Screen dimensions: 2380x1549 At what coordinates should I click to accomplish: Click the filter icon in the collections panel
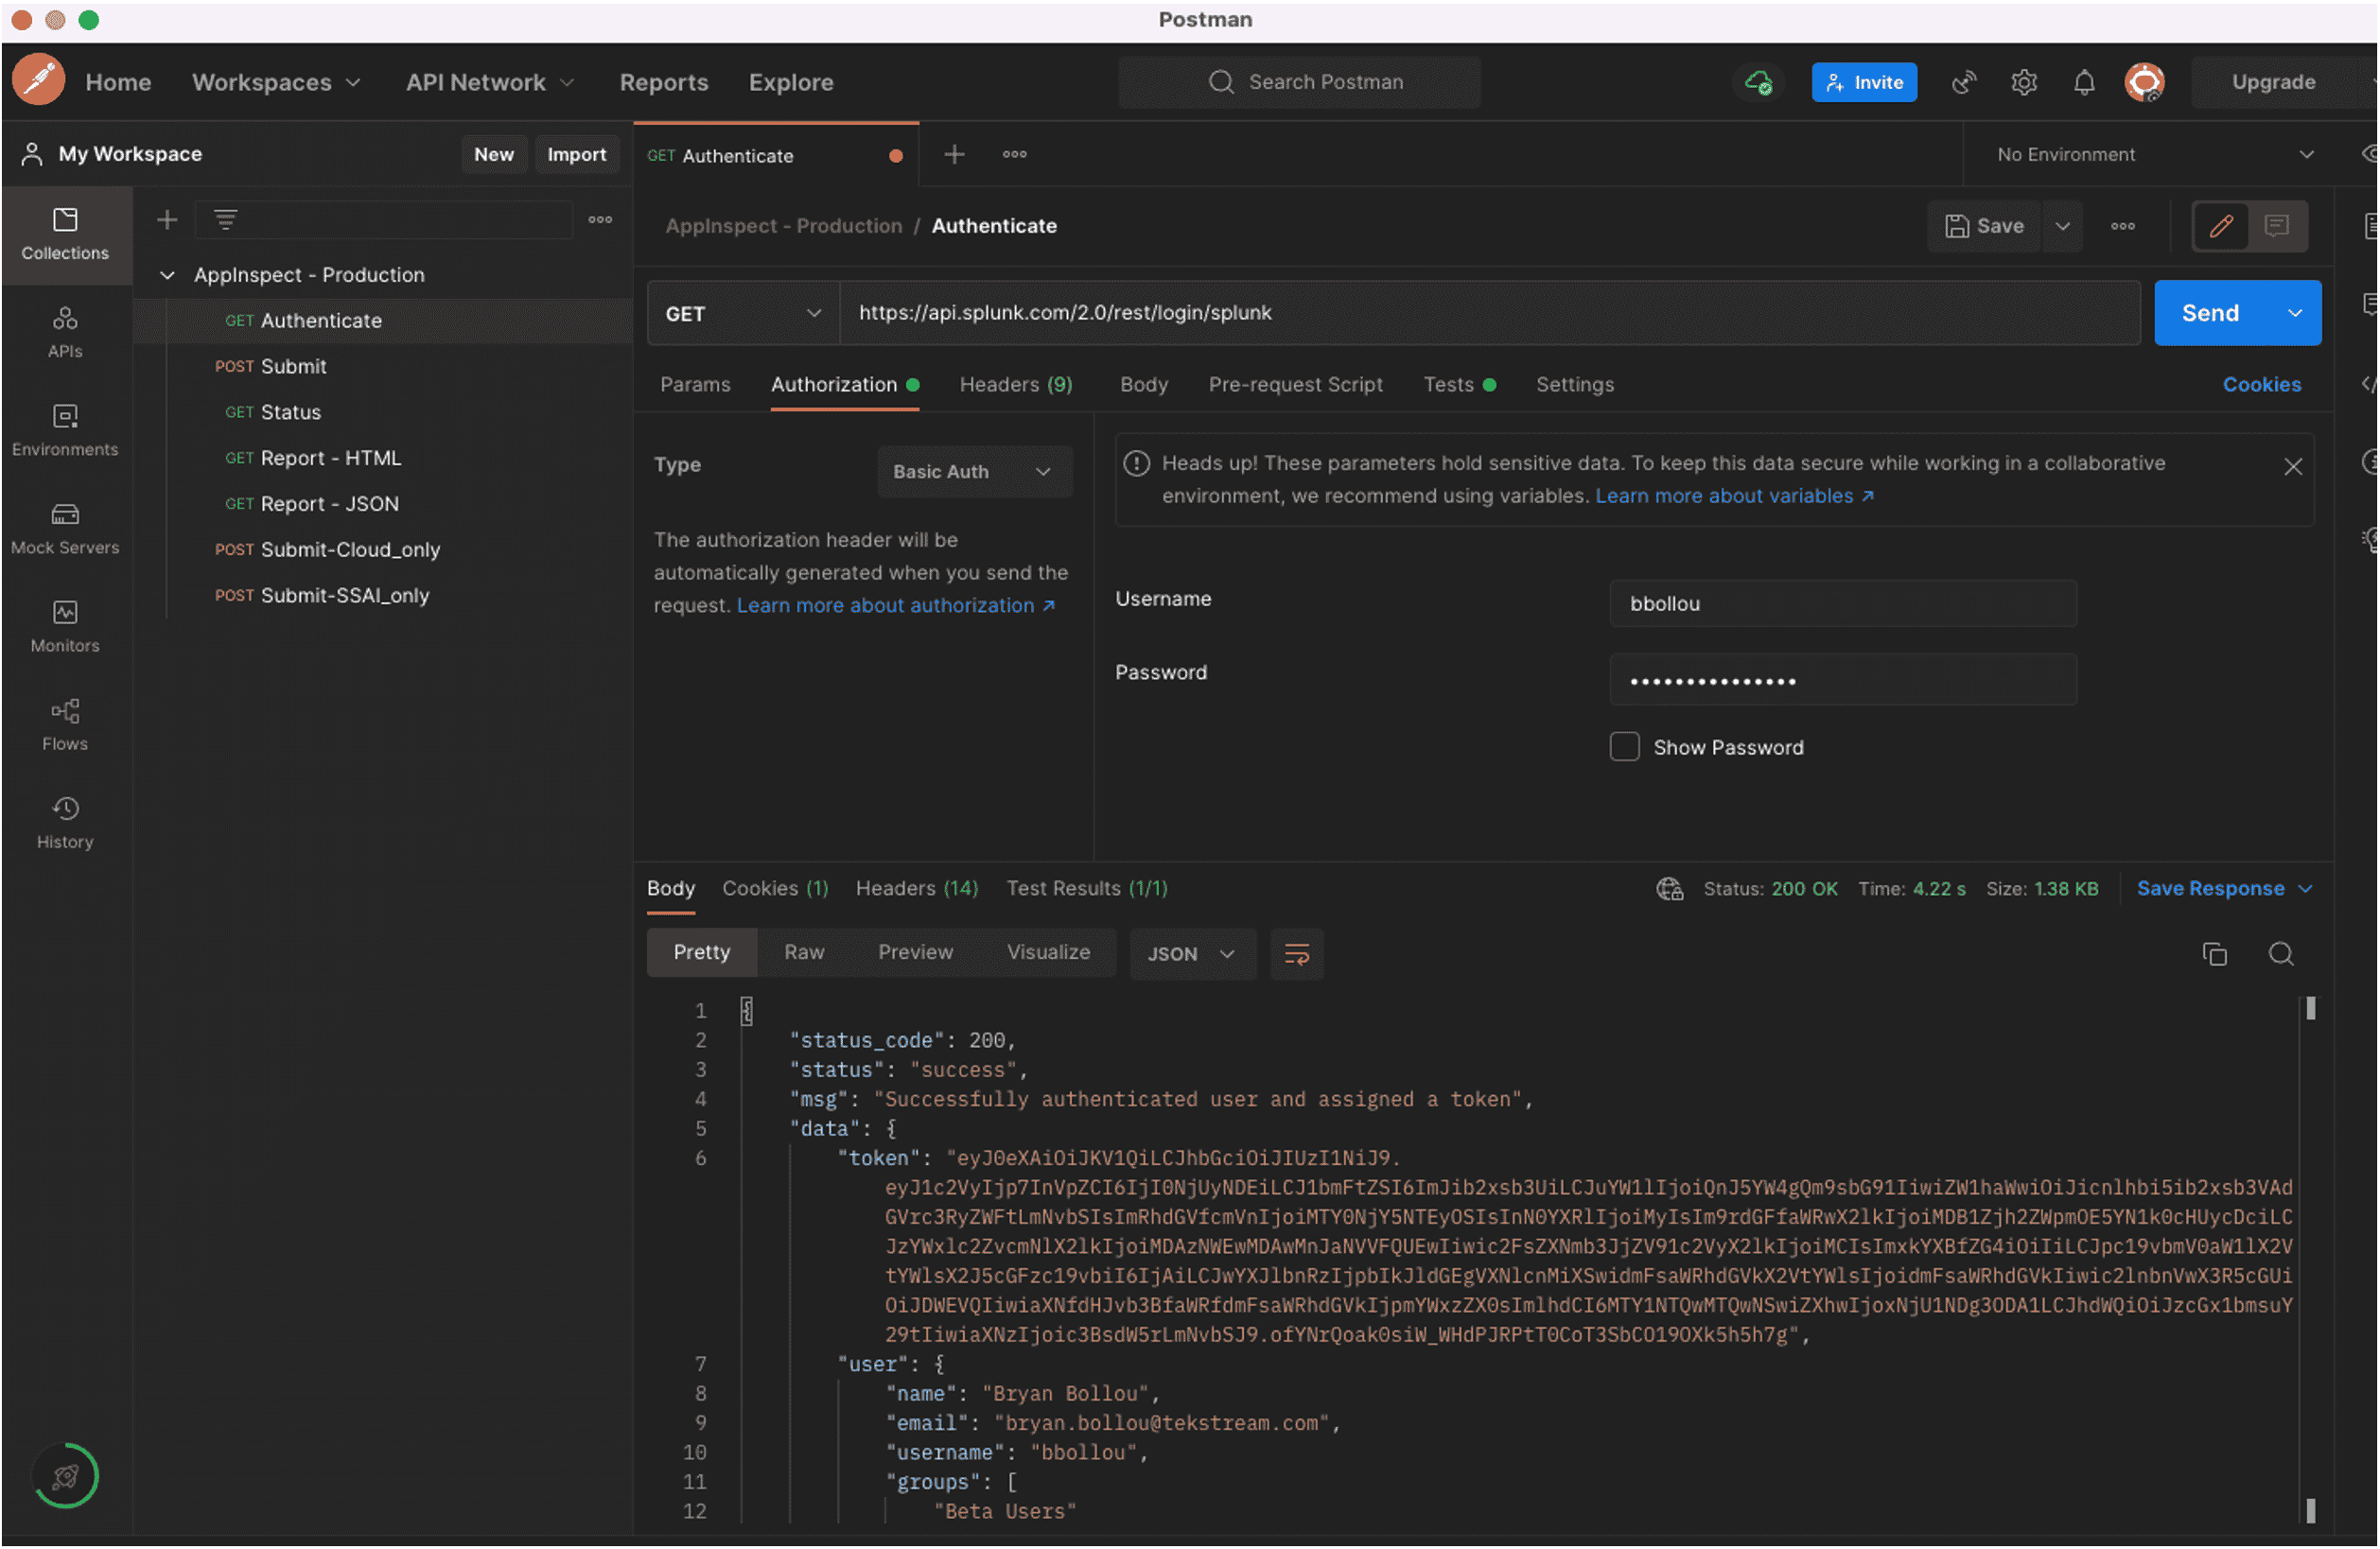click(x=226, y=219)
